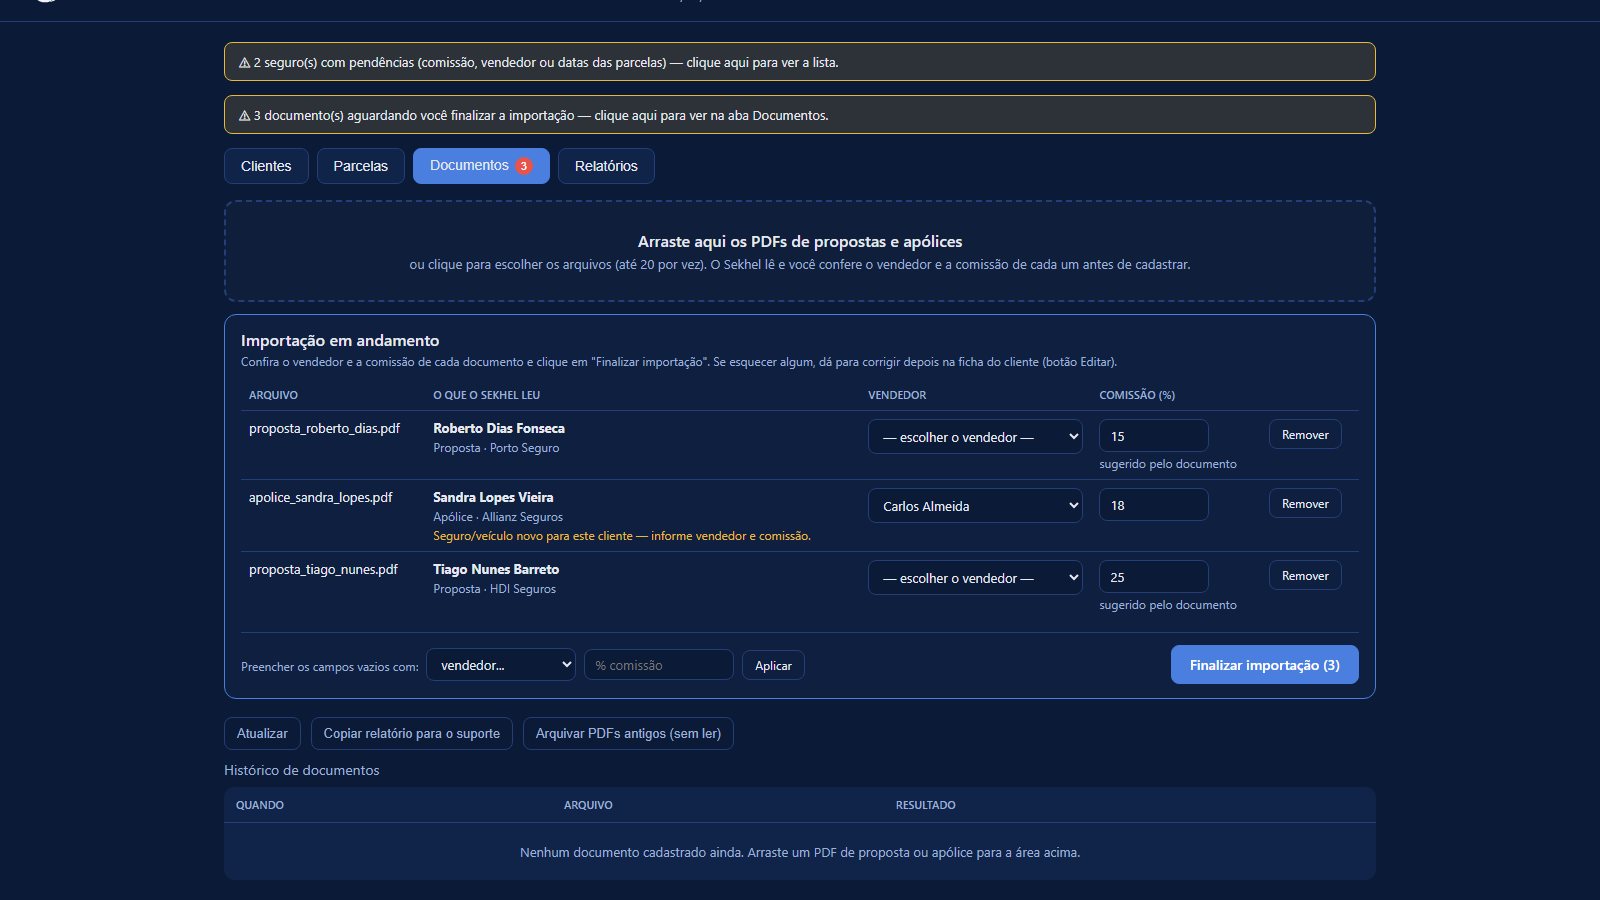Open the pending insurances warning banner
The height and width of the screenshot is (900, 1600).
pos(799,62)
